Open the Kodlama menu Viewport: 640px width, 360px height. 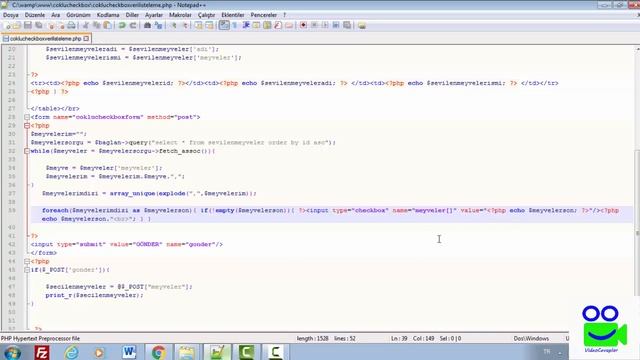pyautogui.click(x=108, y=15)
